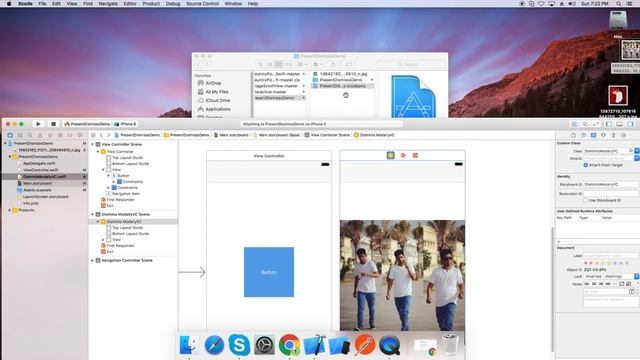
Task: Open the Navigate menu
Action: click(108, 4)
